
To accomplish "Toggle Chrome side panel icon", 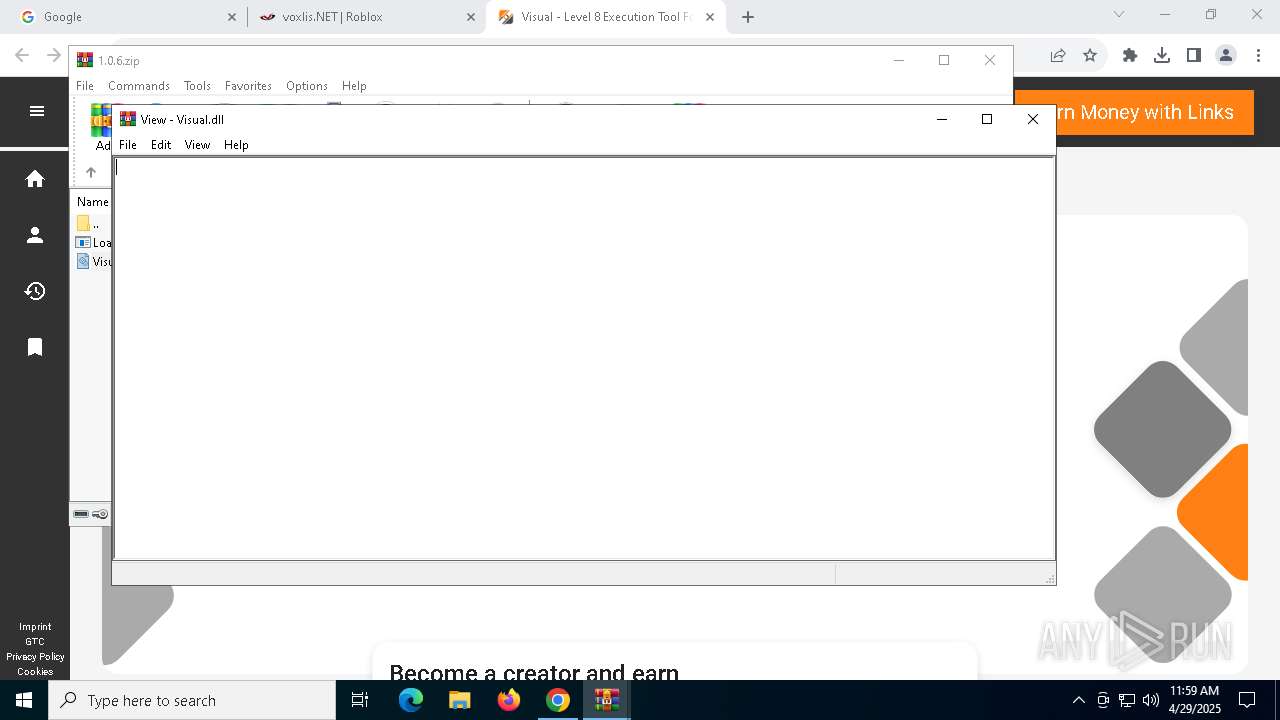I will [x=1194, y=56].
